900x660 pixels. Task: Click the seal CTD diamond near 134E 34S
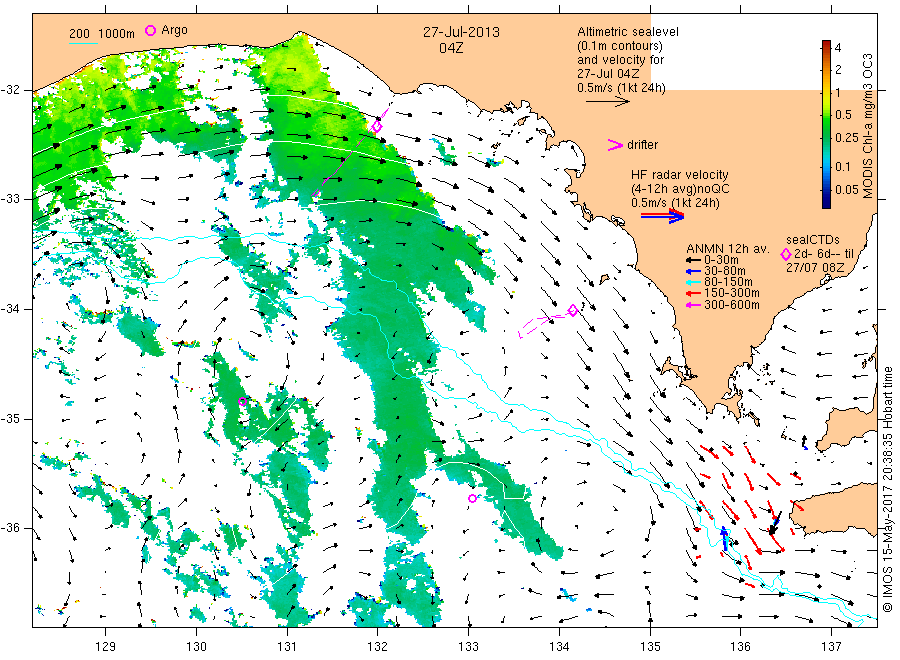pyautogui.click(x=572, y=310)
